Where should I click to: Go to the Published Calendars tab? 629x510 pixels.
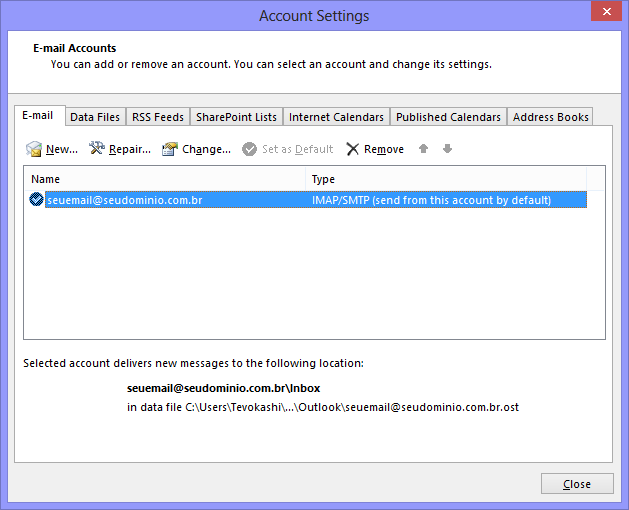pos(448,117)
